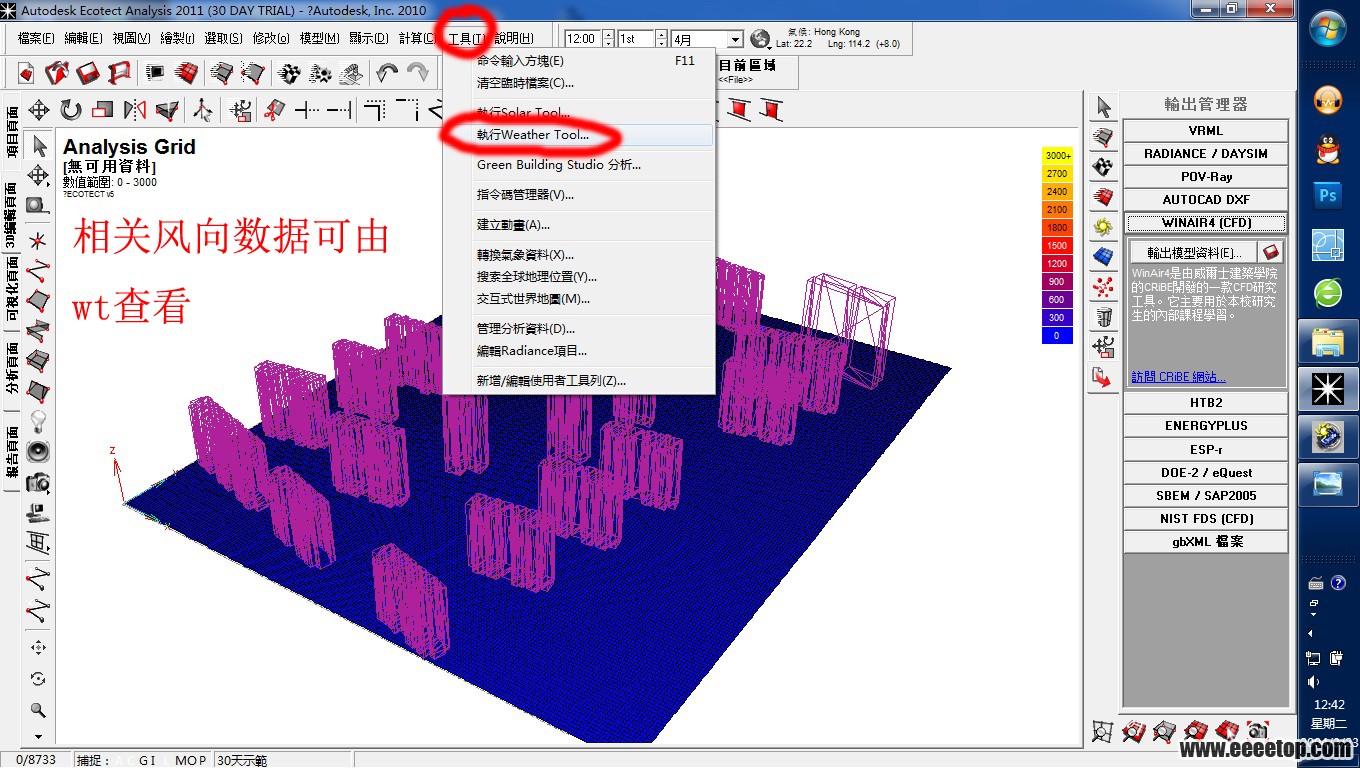The height and width of the screenshot is (768, 1360).
Task: Open the 訪問 CRiBE 網站 link
Action: 1178,377
